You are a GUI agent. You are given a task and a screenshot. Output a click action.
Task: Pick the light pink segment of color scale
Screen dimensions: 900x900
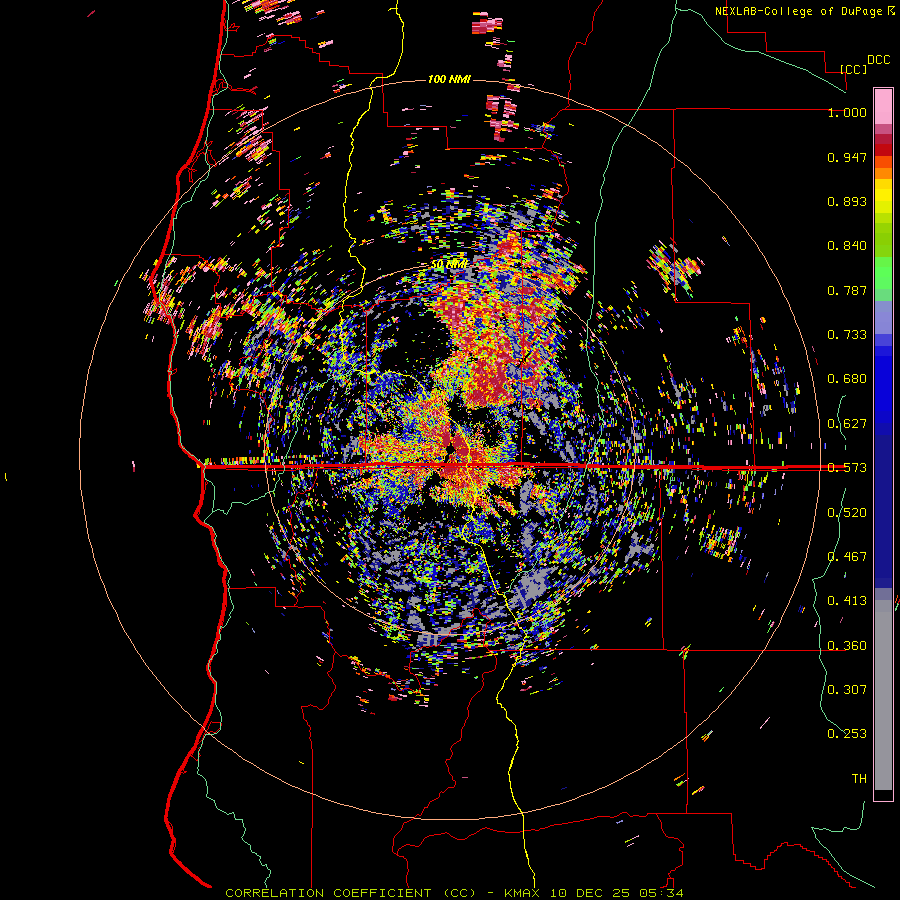(883, 107)
